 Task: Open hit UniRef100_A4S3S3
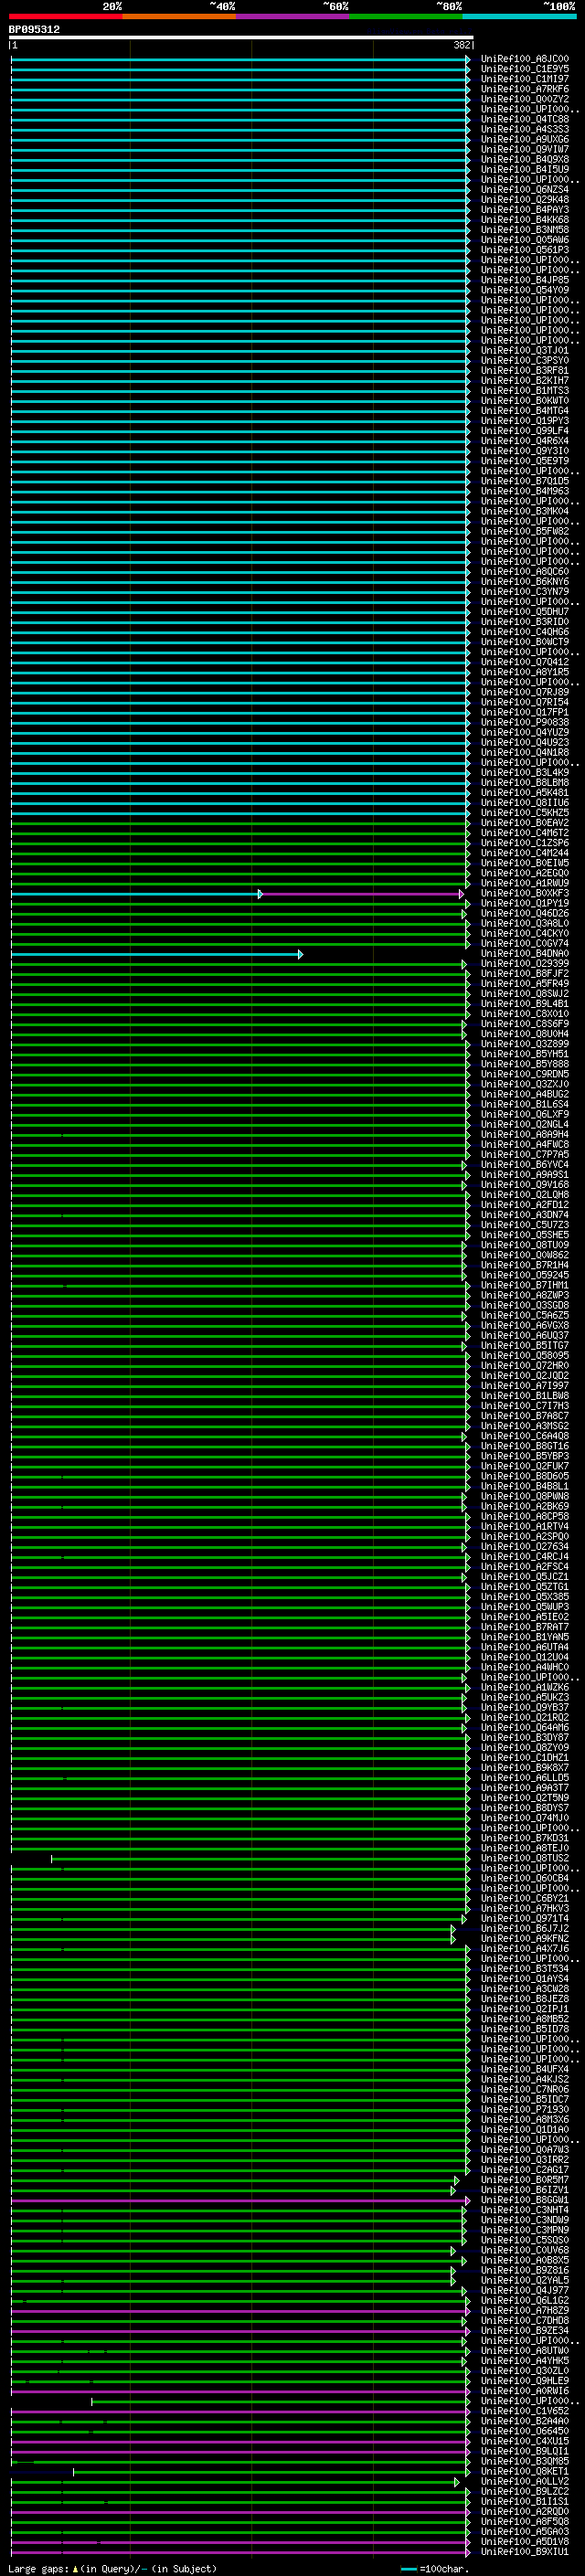coord(524,129)
